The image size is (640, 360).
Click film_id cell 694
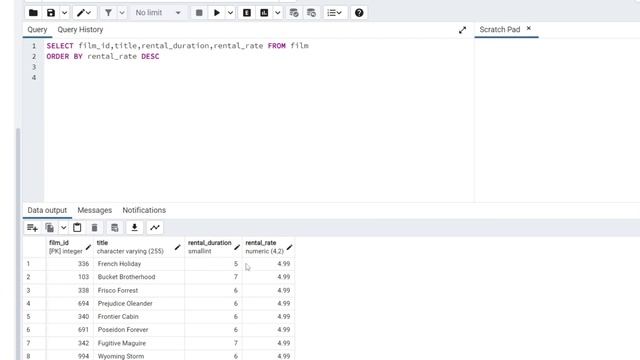70,303
